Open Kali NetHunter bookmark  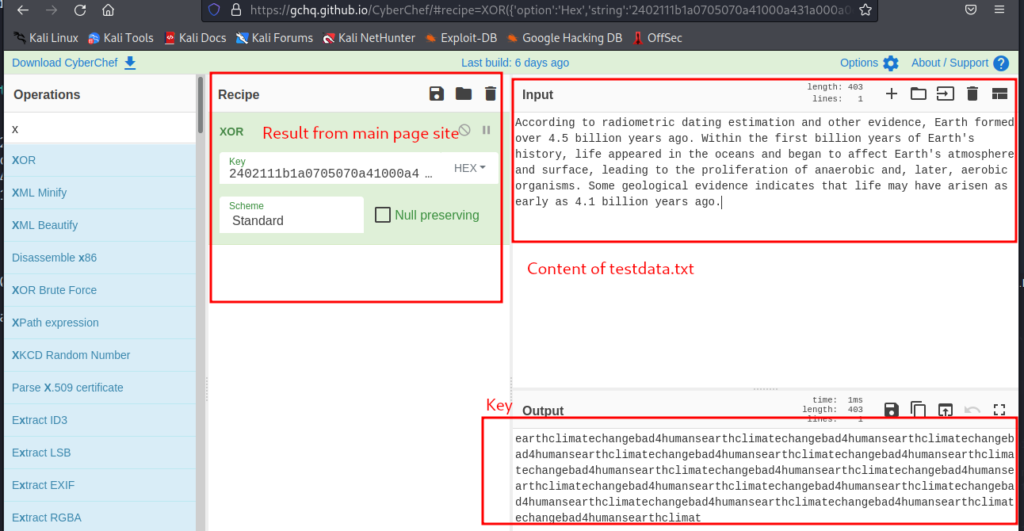[x=369, y=38]
